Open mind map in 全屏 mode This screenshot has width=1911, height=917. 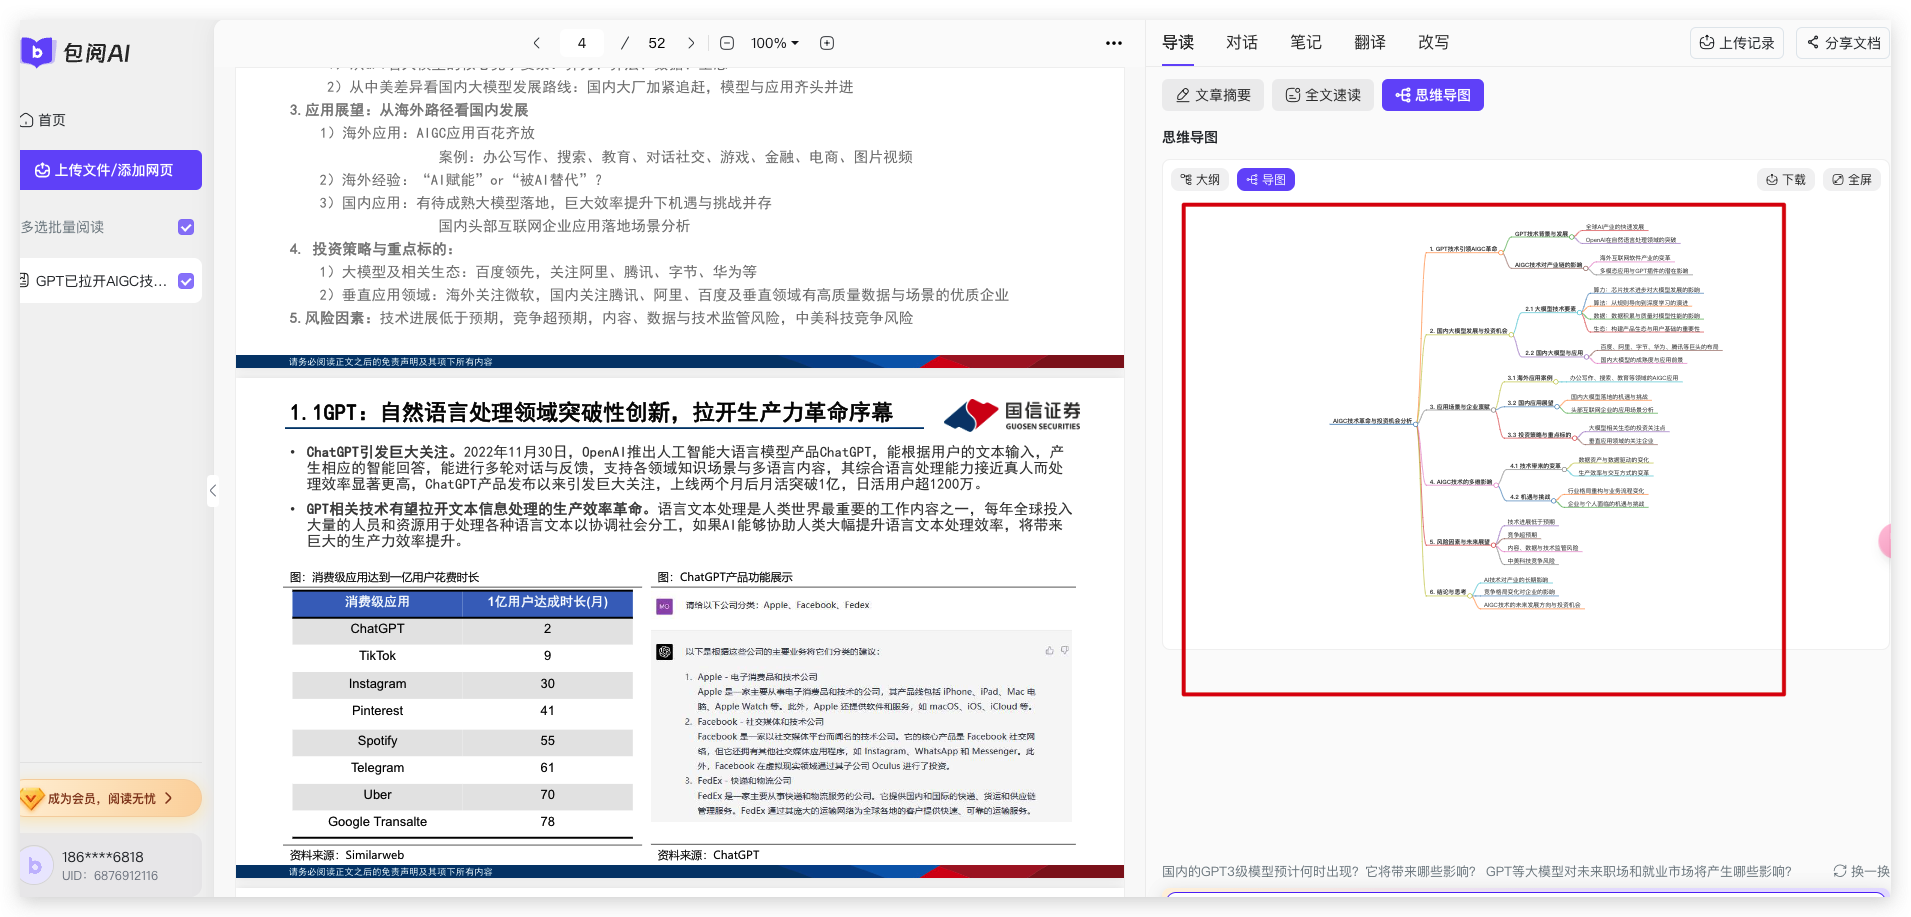[x=1852, y=180]
